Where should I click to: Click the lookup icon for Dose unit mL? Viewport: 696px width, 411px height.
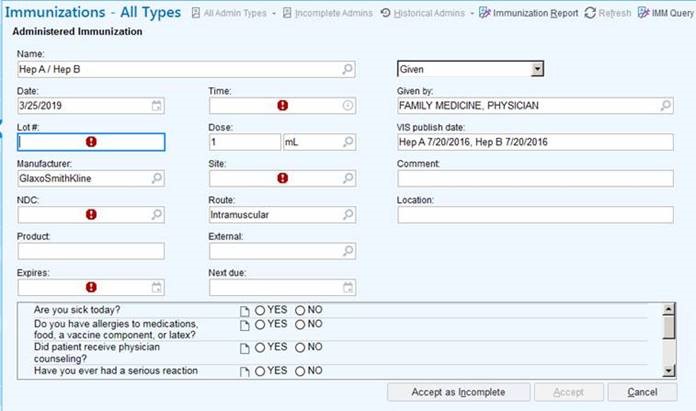coord(348,142)
